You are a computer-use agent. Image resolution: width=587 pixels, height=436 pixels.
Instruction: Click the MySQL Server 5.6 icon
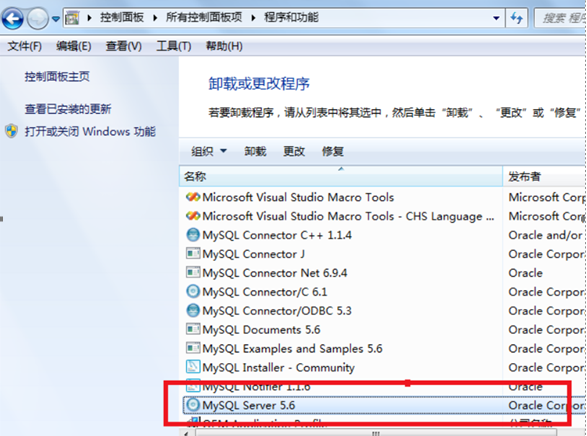click(193, 405)
